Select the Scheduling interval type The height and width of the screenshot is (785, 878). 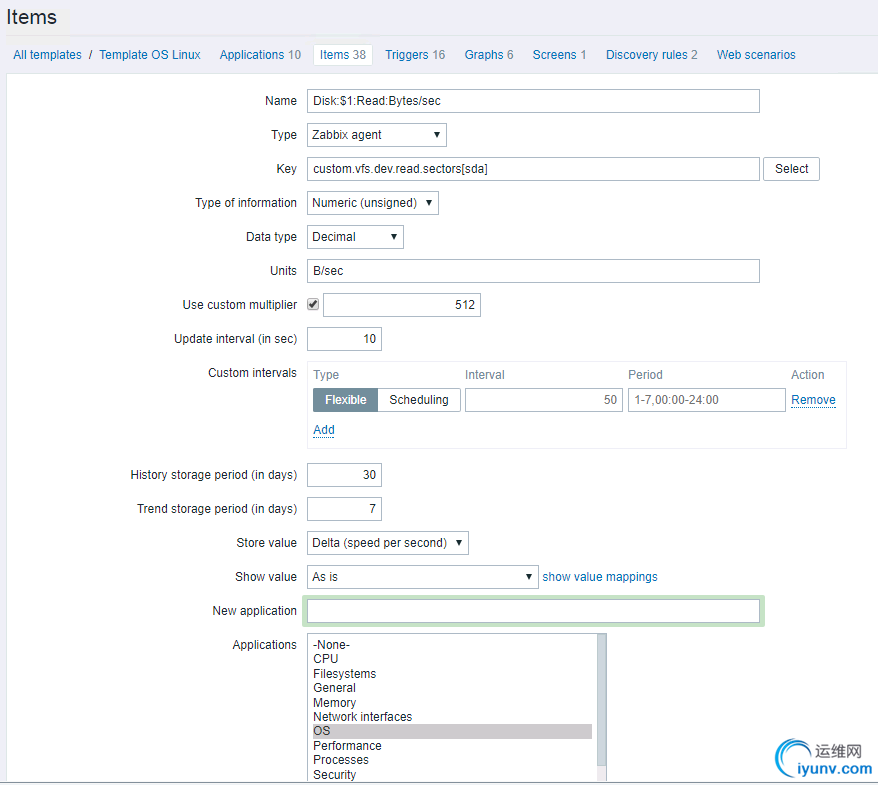(x=419, y=400)
